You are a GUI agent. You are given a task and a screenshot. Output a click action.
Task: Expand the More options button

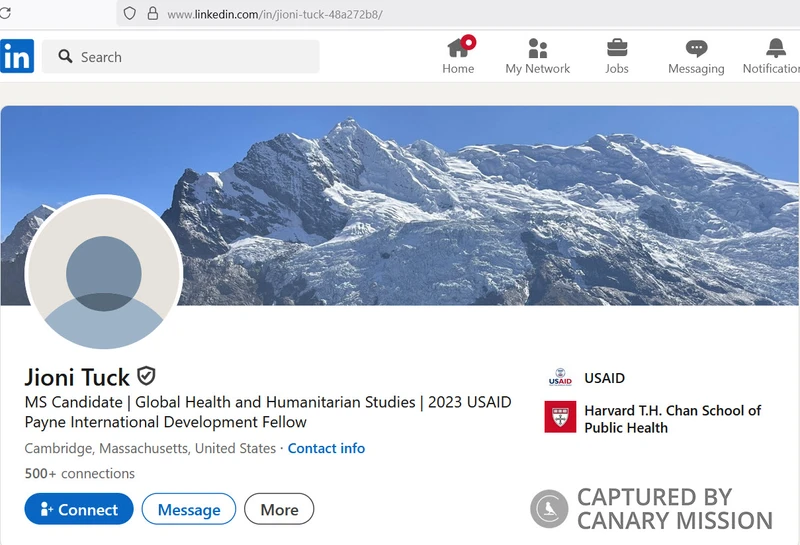[279, 509]
